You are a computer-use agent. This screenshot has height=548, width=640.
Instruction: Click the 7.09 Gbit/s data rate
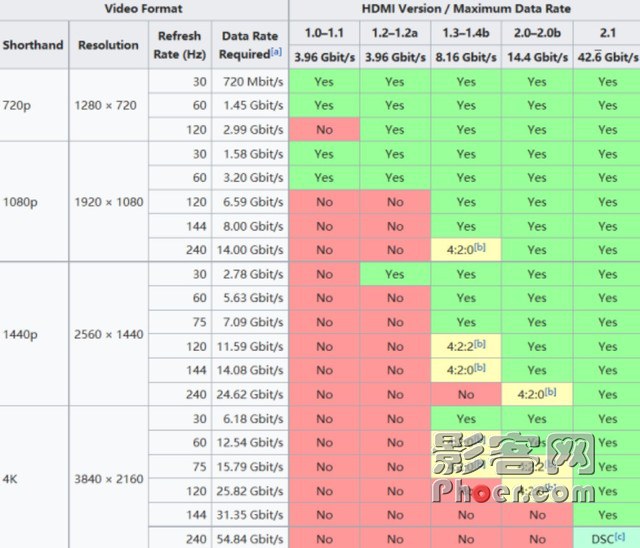pyautogui.click(x=253, y=322)
